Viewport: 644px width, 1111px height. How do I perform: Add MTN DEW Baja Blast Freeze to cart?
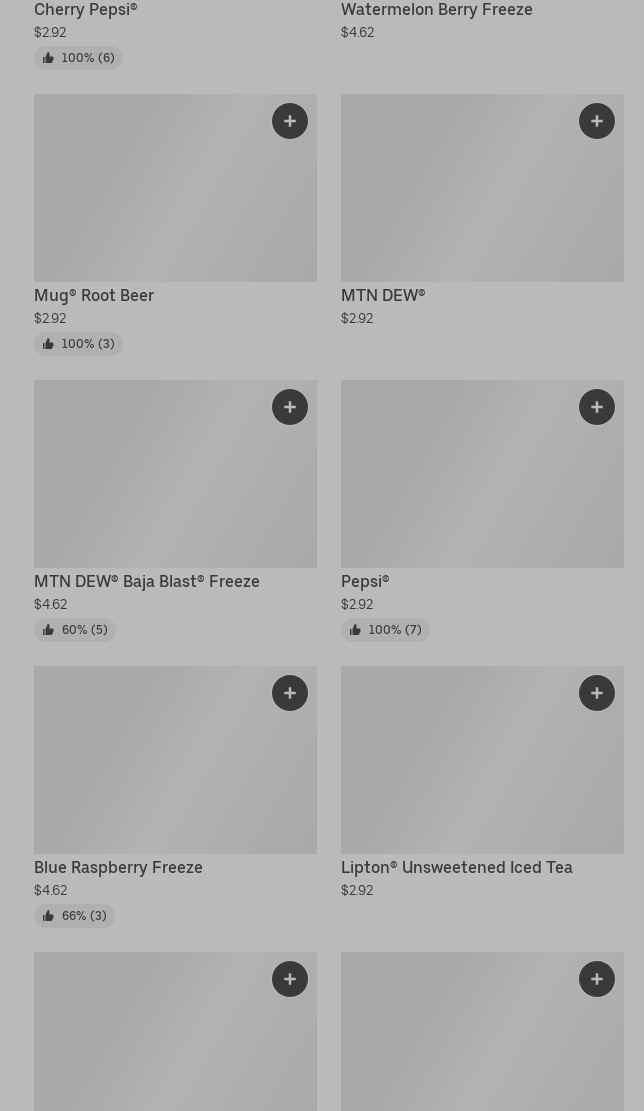pyautogui.click(x=290, y=407)
